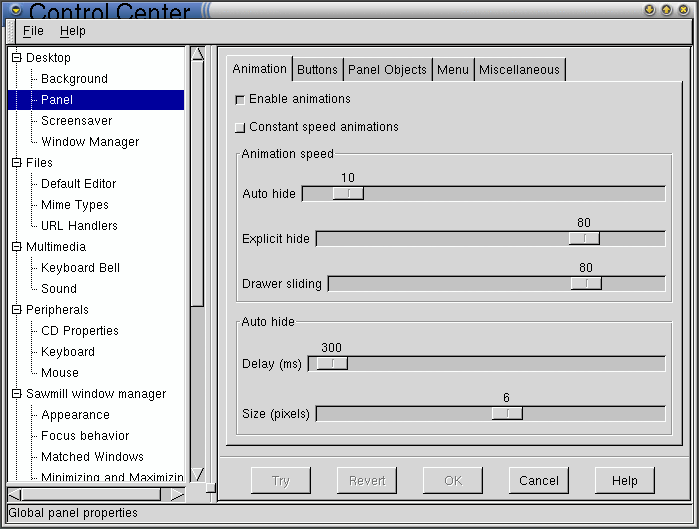Image resolution: width=699 pixels, height=529 pixels.
Task: Click the horizontal scroll left arrow
Action: point(14,494)
